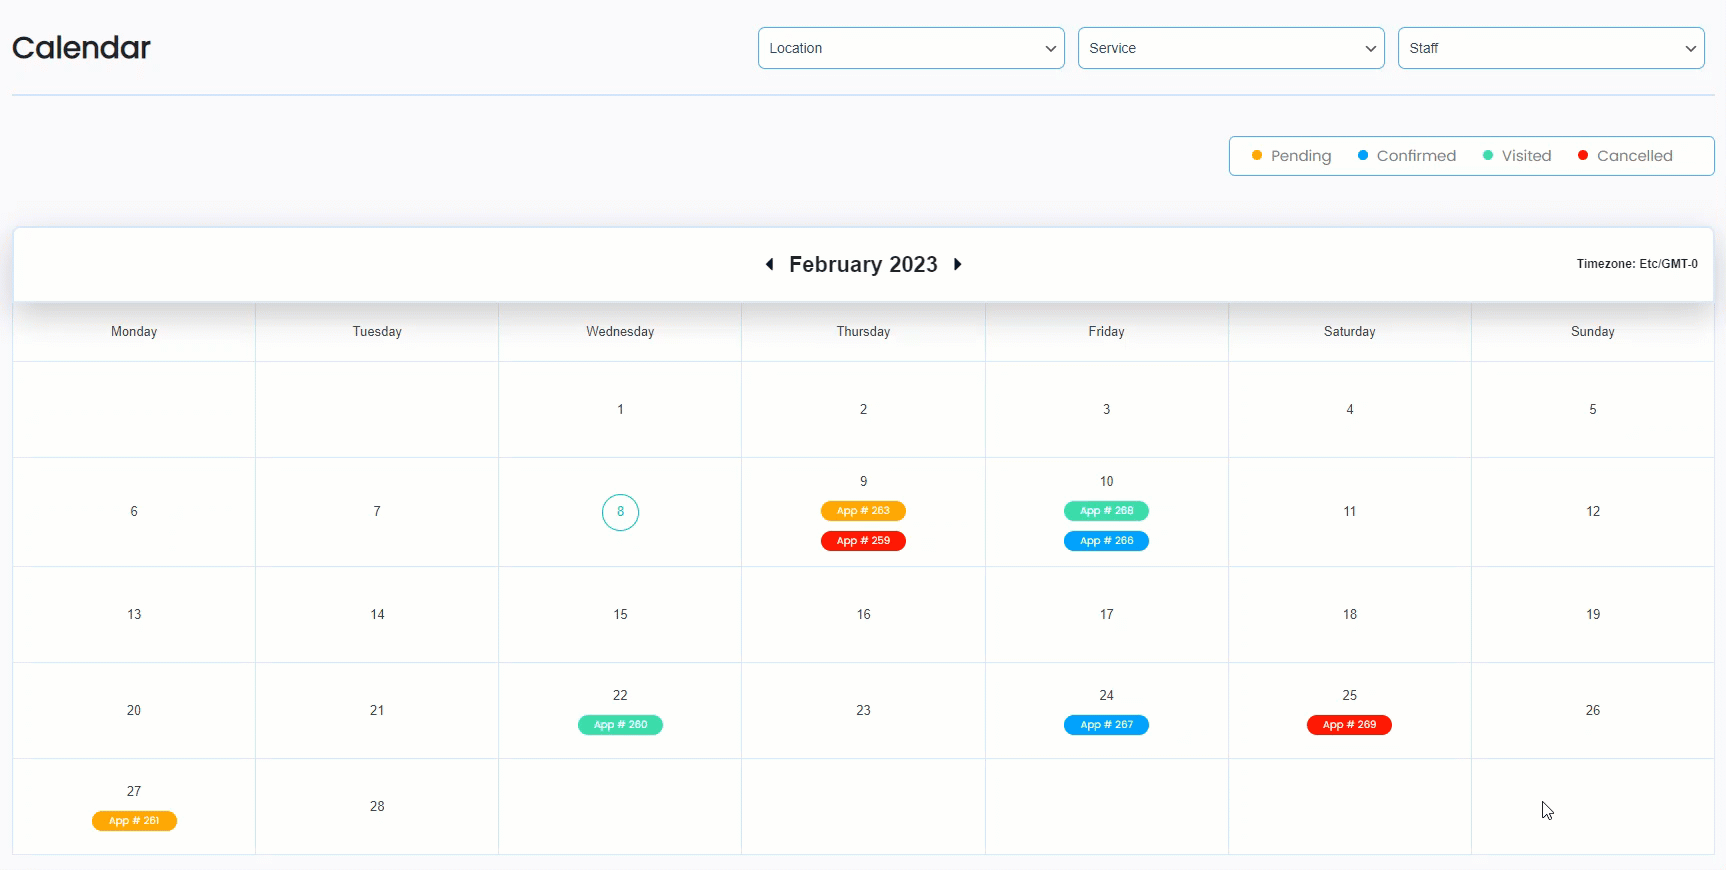The image size is (1726, 870).
Task: View visited appointment App # 268
Action: (1106, 511)
